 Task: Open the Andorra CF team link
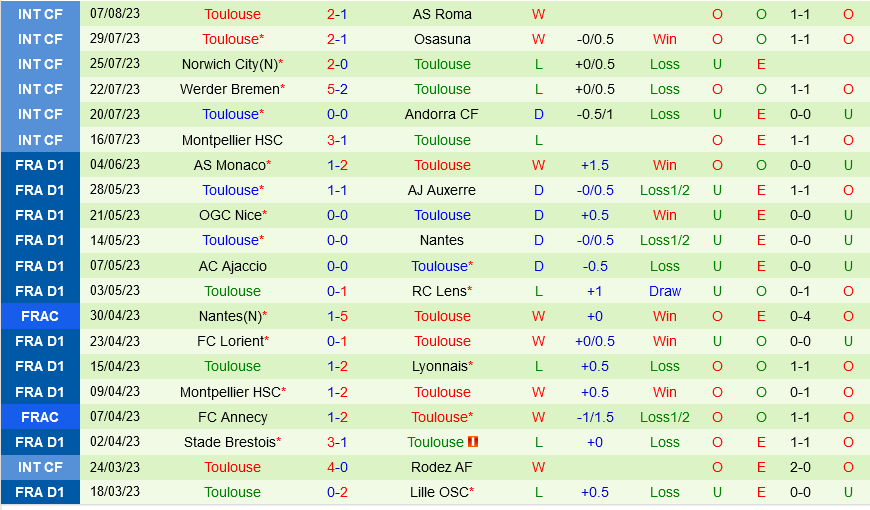(442, 114)
